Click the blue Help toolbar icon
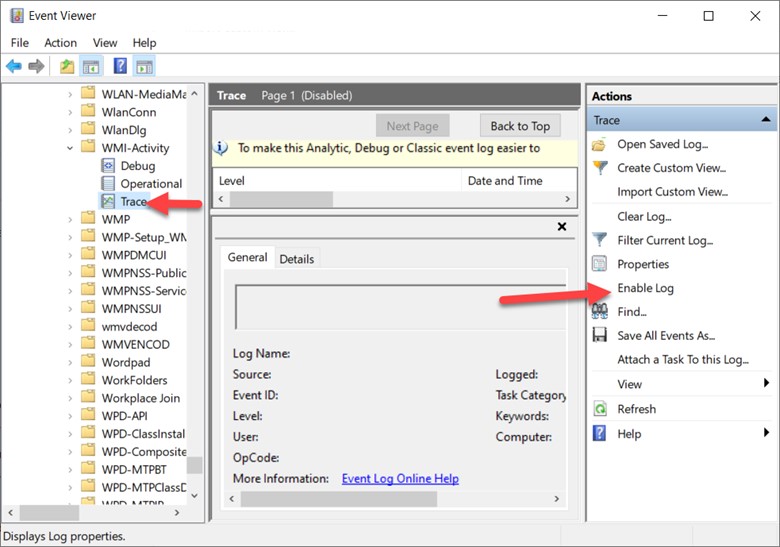Image resolution: width=780 pixels, height=547 pixels. [120, 66]
